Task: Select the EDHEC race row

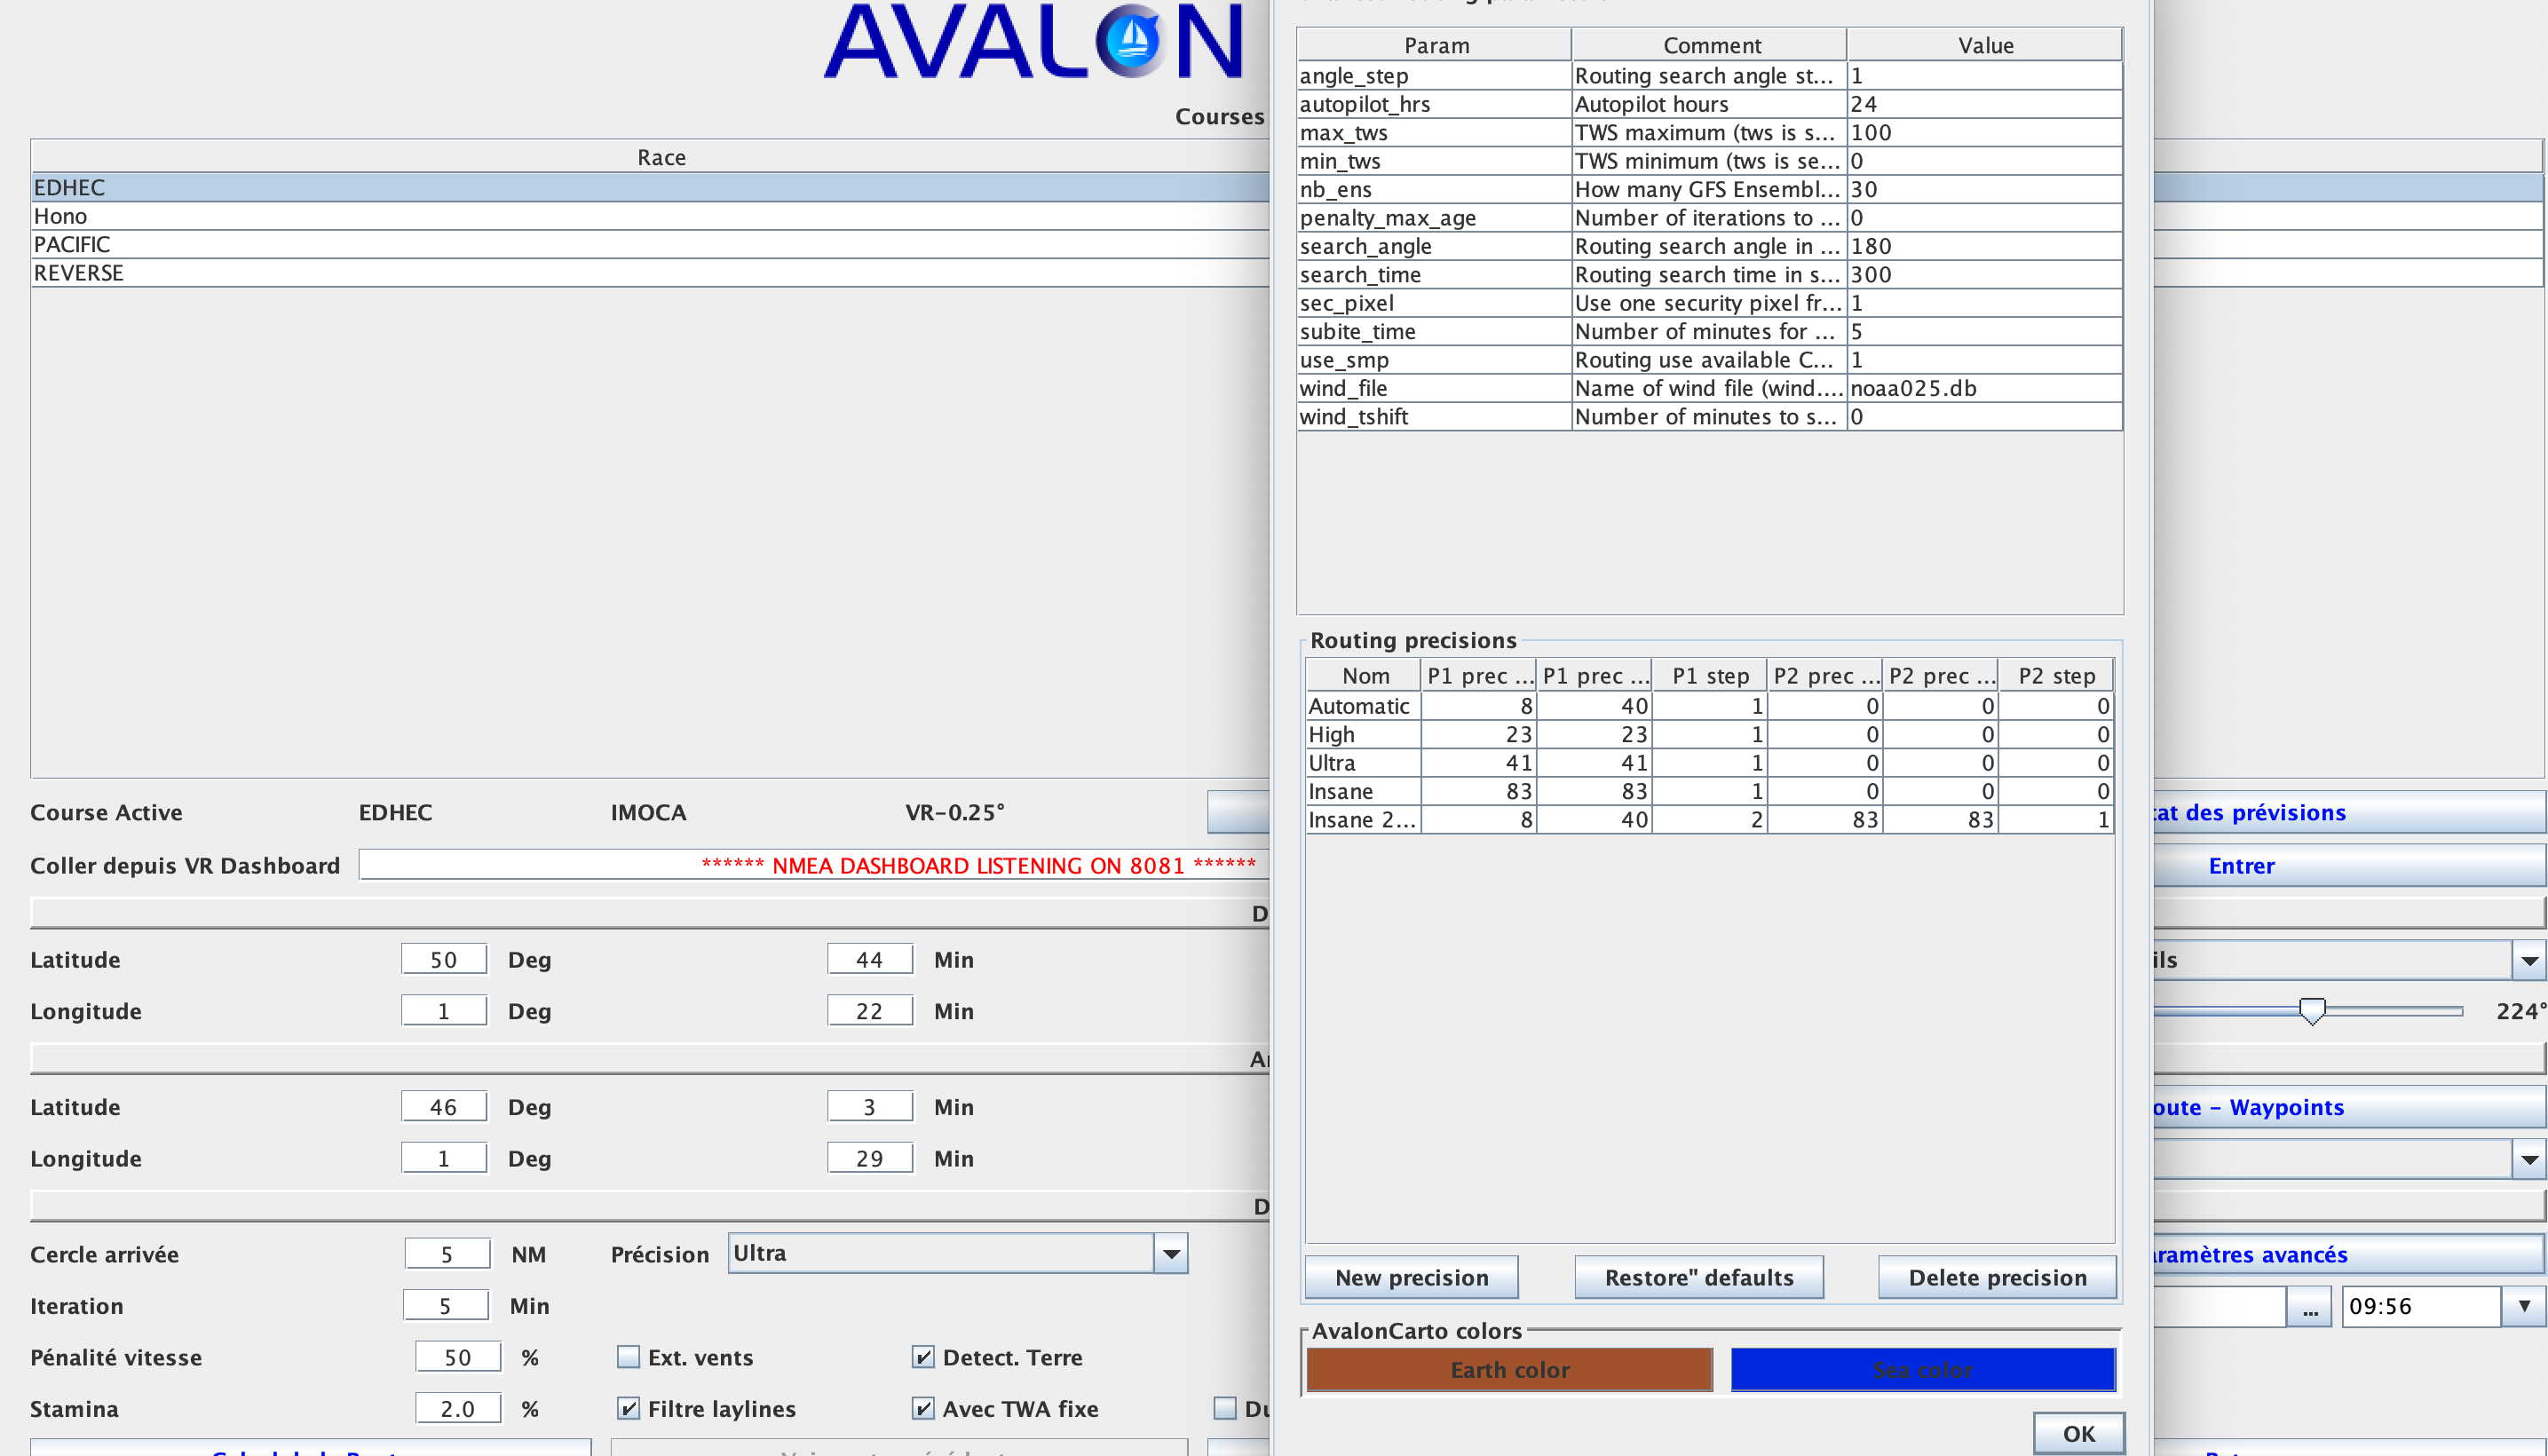Action: point(650,187)
